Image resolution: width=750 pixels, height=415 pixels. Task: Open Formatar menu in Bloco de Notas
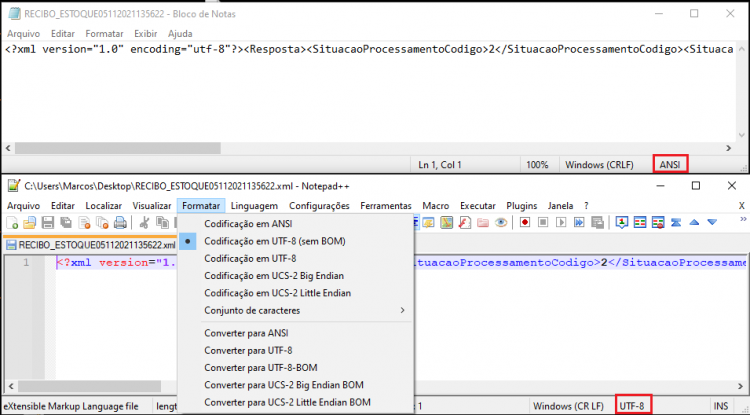104,33
